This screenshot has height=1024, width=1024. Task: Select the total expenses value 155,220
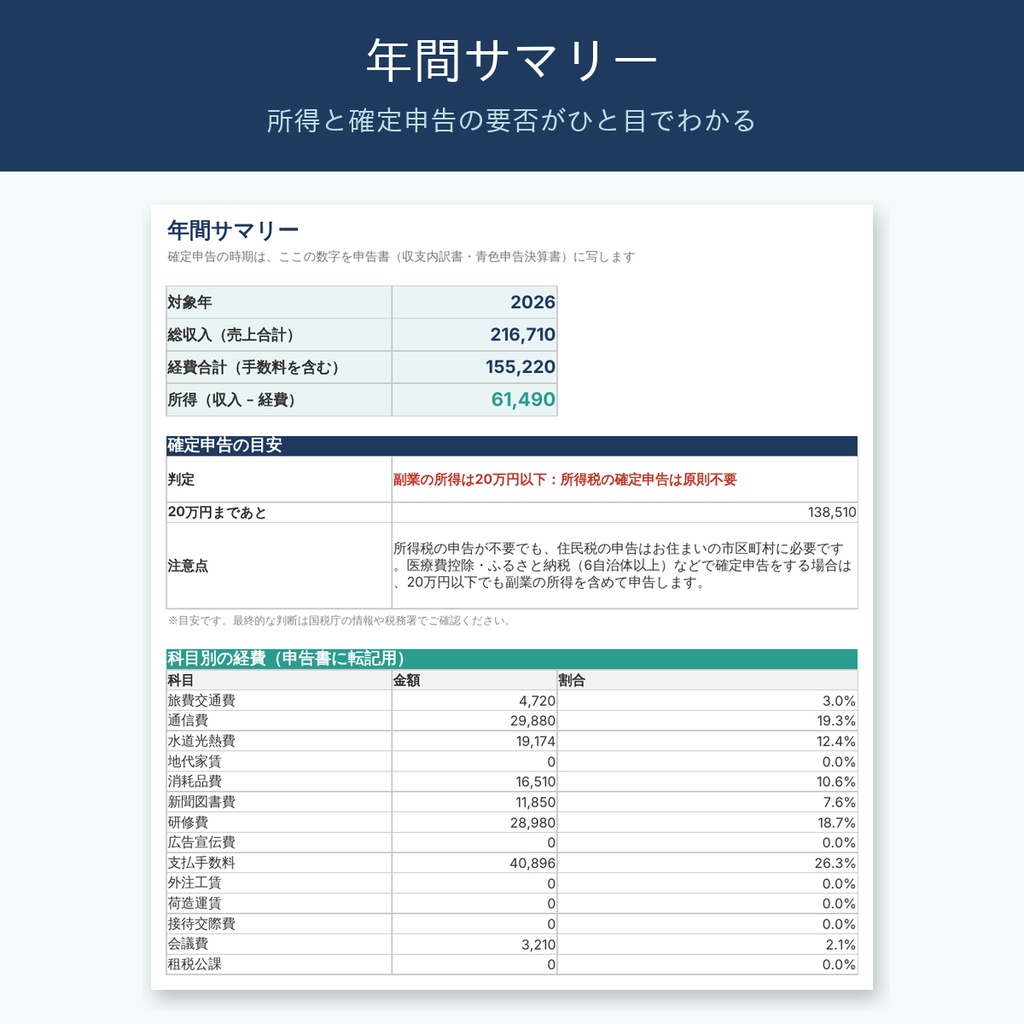520,367
